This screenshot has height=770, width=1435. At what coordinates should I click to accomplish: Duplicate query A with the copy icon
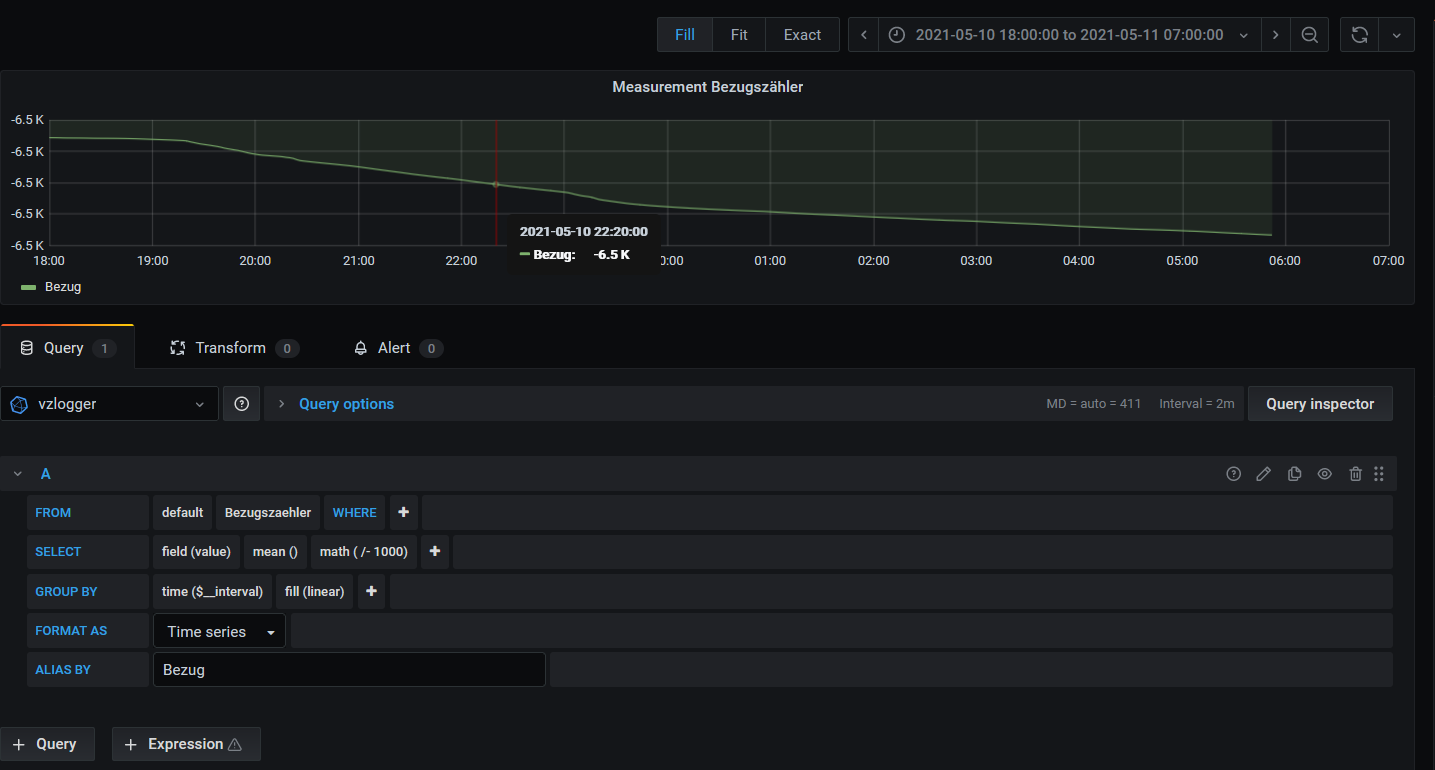[x=1294, y=474]
